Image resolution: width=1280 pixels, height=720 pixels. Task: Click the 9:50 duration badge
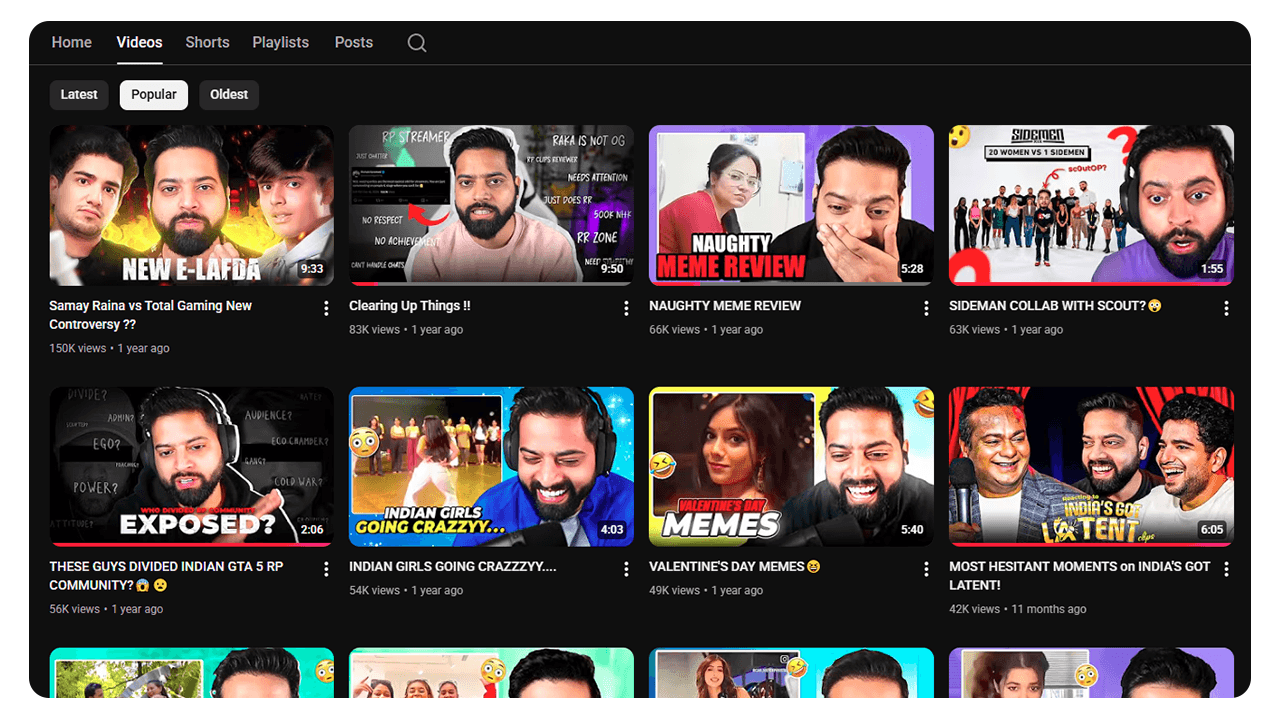pos(612,269)
